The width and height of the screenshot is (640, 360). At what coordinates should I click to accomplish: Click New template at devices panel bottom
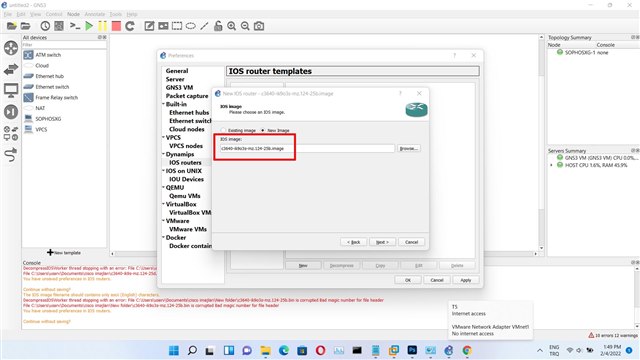[x=64, y=253]
